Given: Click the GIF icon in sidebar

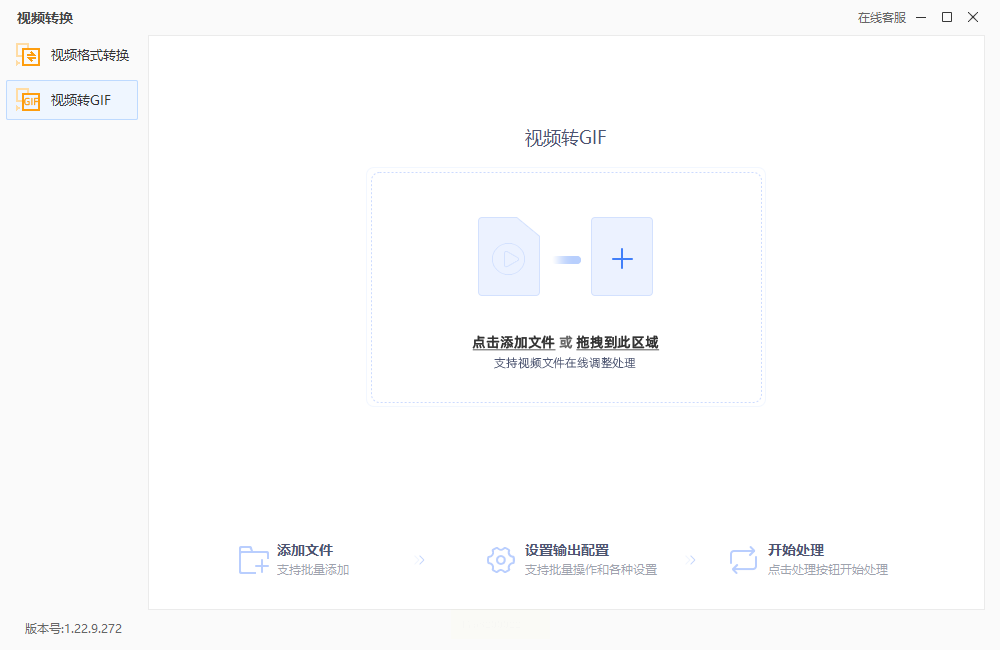Looking at the screenshot, I should pyautogui.click(x=28, y=100).
